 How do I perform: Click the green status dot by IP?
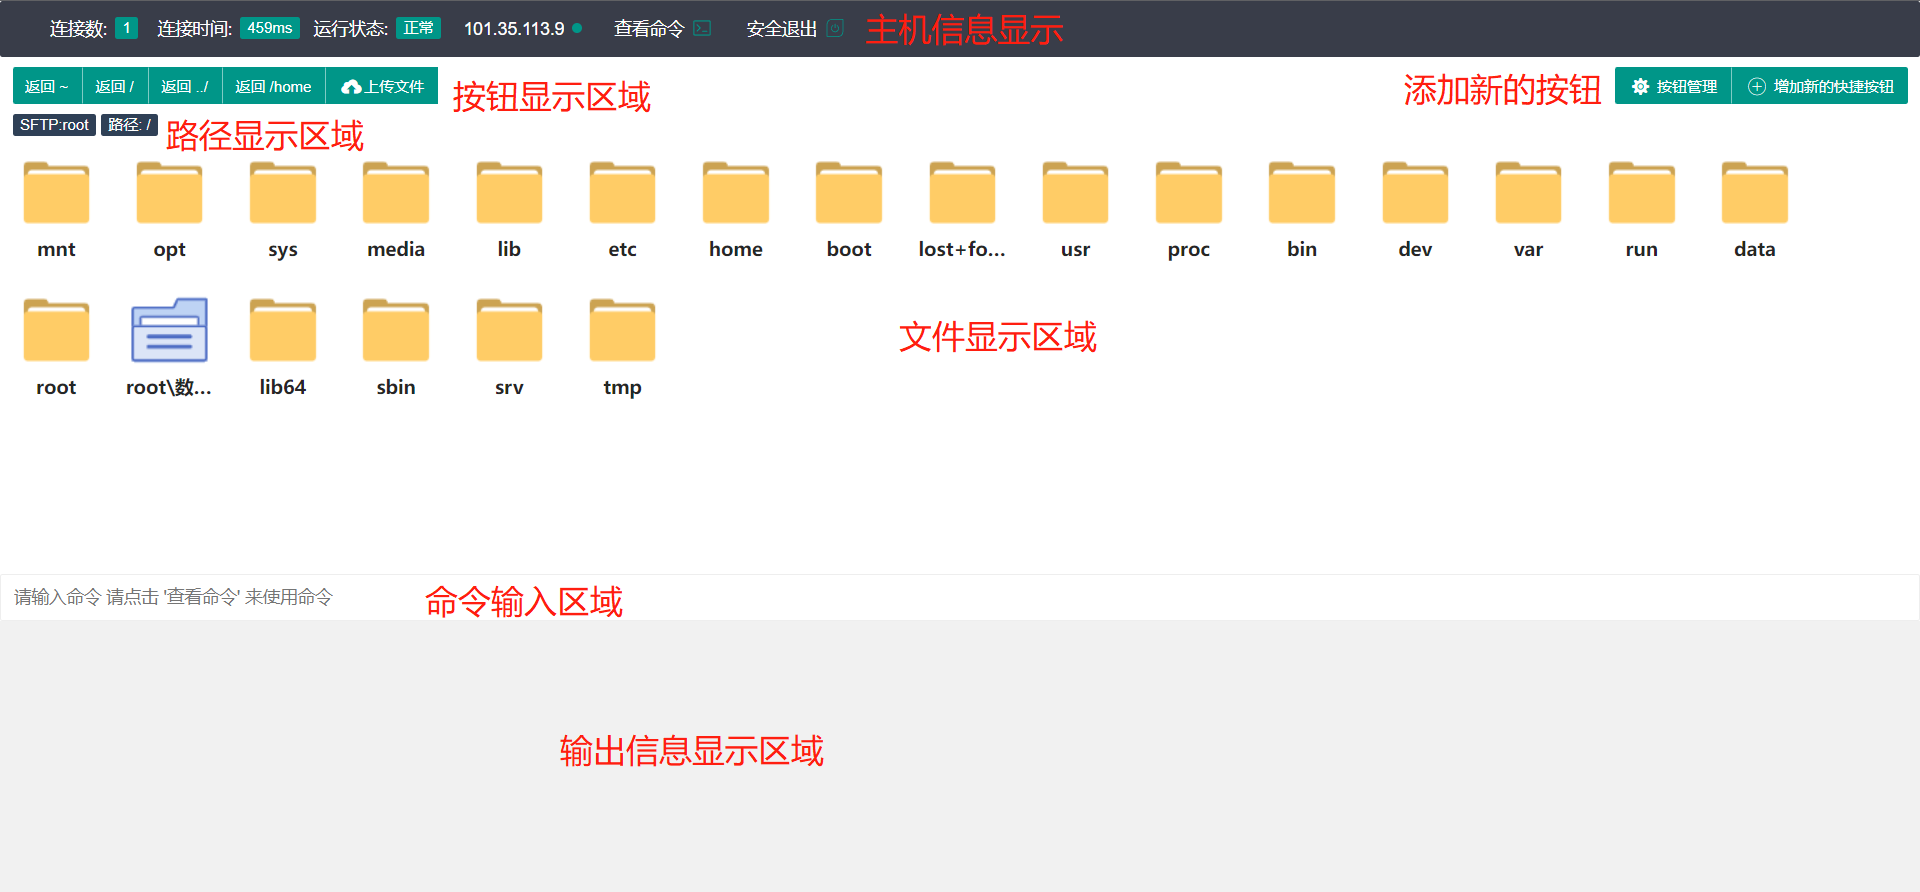pyautogui.click(x=577, y=28)
